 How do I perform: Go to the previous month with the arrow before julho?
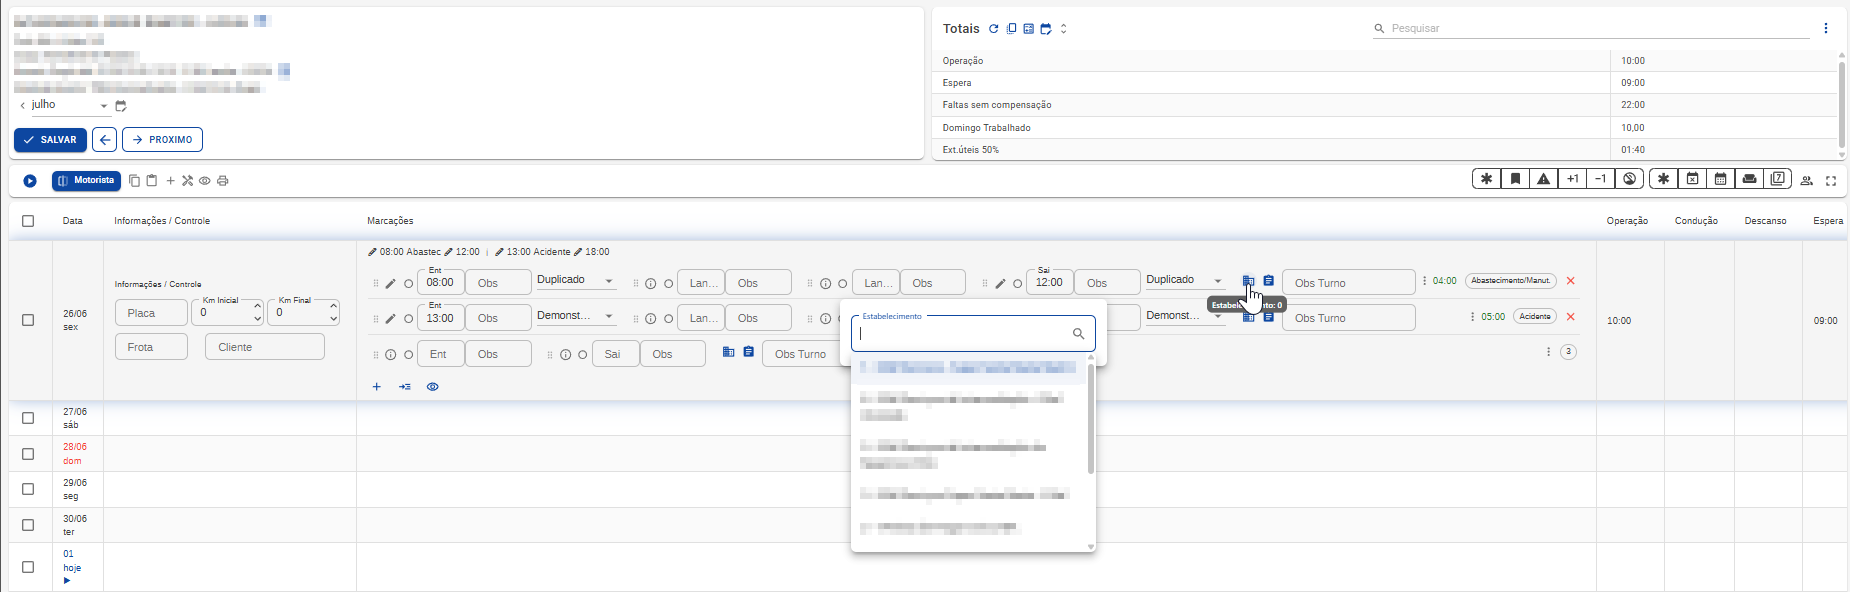coord(22,105)
